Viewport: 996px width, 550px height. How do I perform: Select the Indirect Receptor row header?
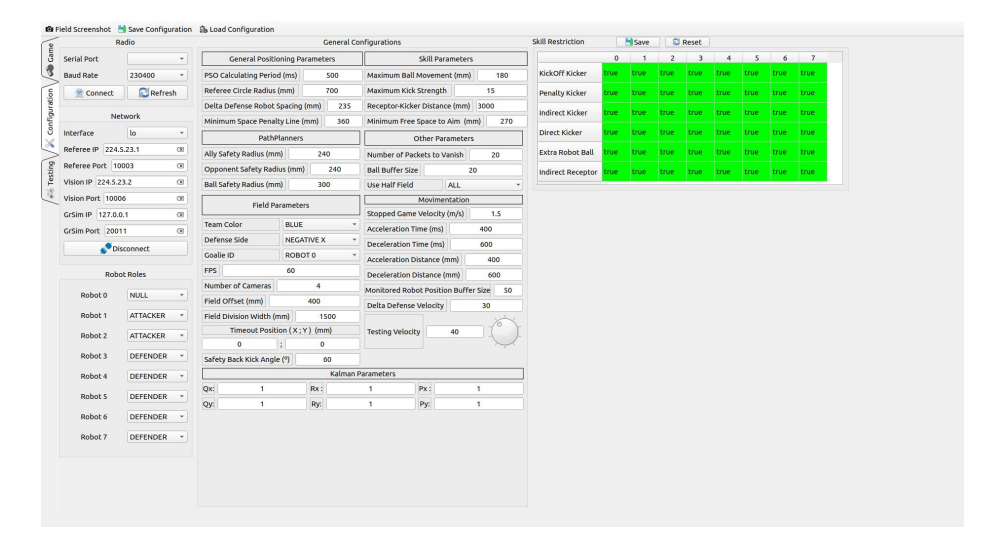point(570,171)
